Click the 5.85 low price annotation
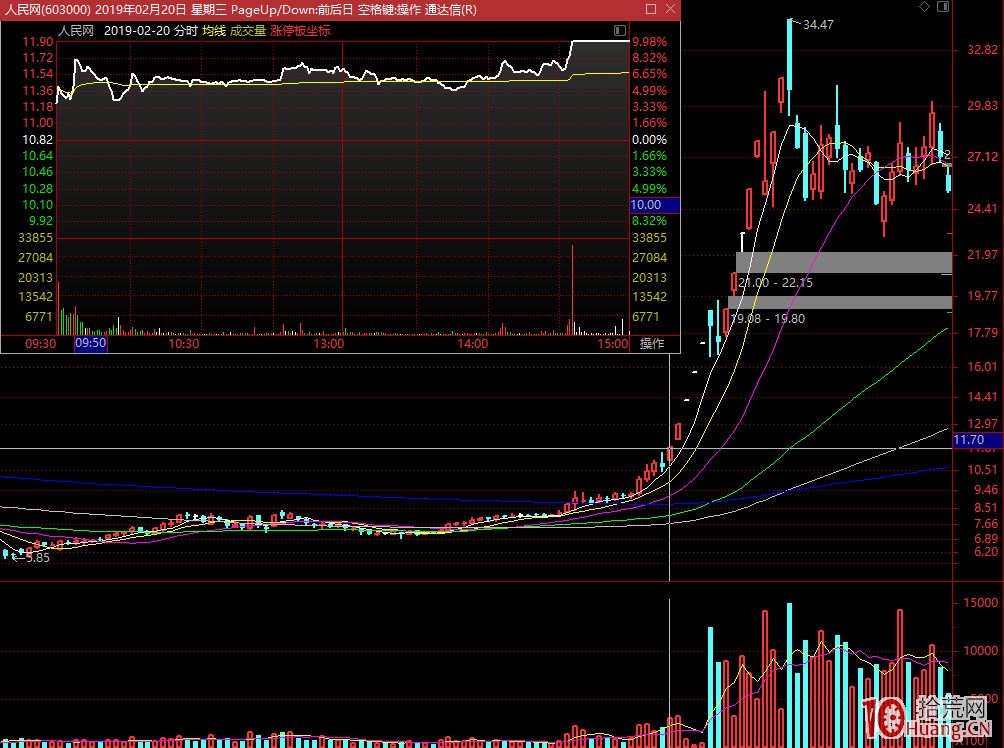1004x748 pixels. click(x=38, y=558)
